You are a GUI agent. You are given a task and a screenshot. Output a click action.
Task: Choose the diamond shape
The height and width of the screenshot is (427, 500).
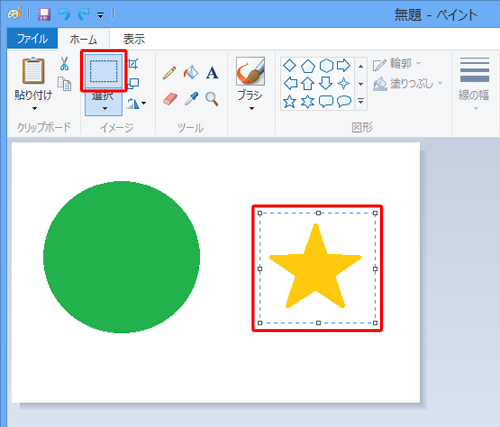pyautogui.click(x=289, y=66)
